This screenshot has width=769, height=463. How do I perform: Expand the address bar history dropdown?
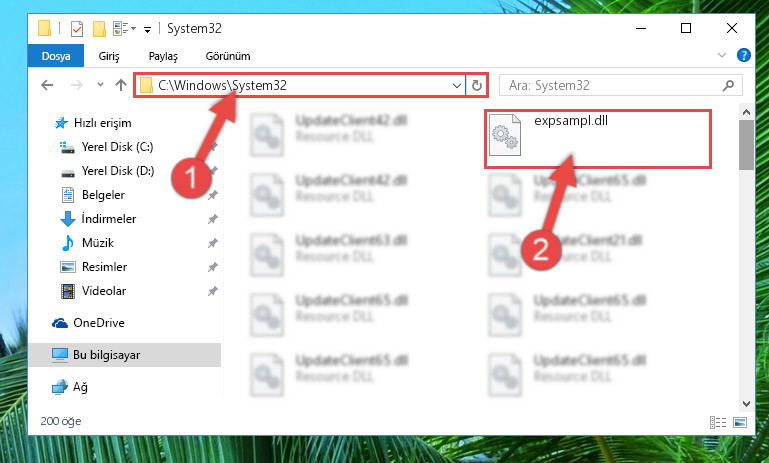pos(457,86)
